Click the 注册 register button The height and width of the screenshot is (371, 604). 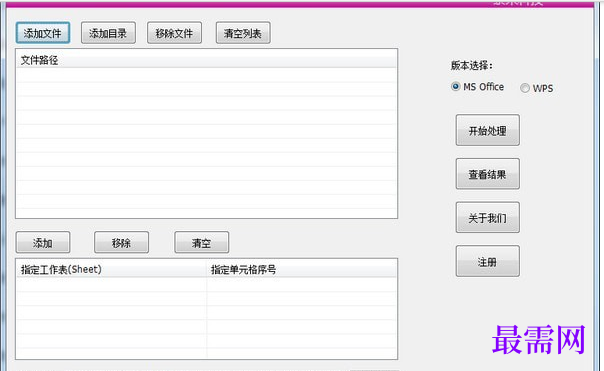click(x=488, y=262)
